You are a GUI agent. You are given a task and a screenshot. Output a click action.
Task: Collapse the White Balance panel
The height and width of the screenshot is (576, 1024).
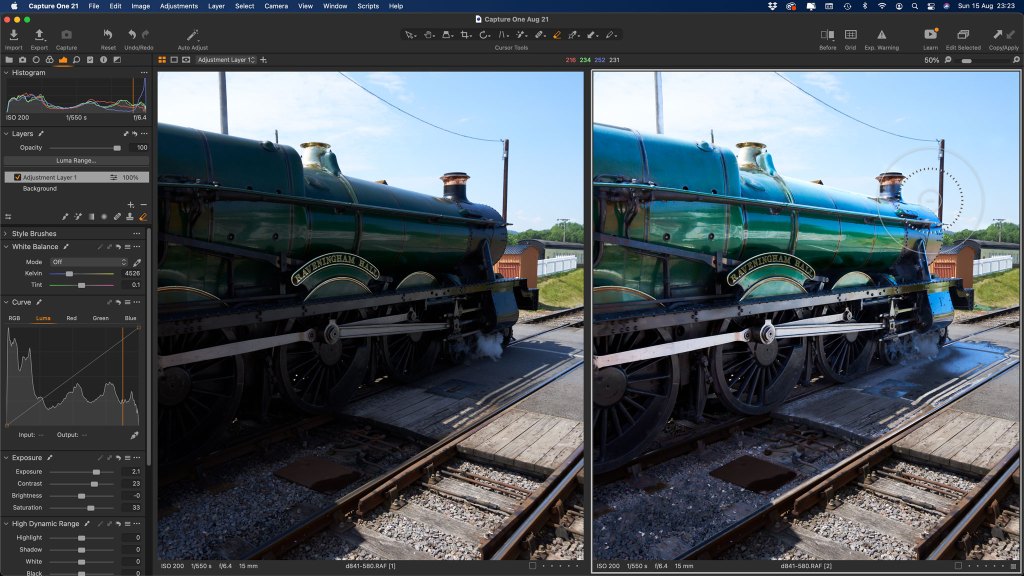pyautogui.click(x=6, y=247)
